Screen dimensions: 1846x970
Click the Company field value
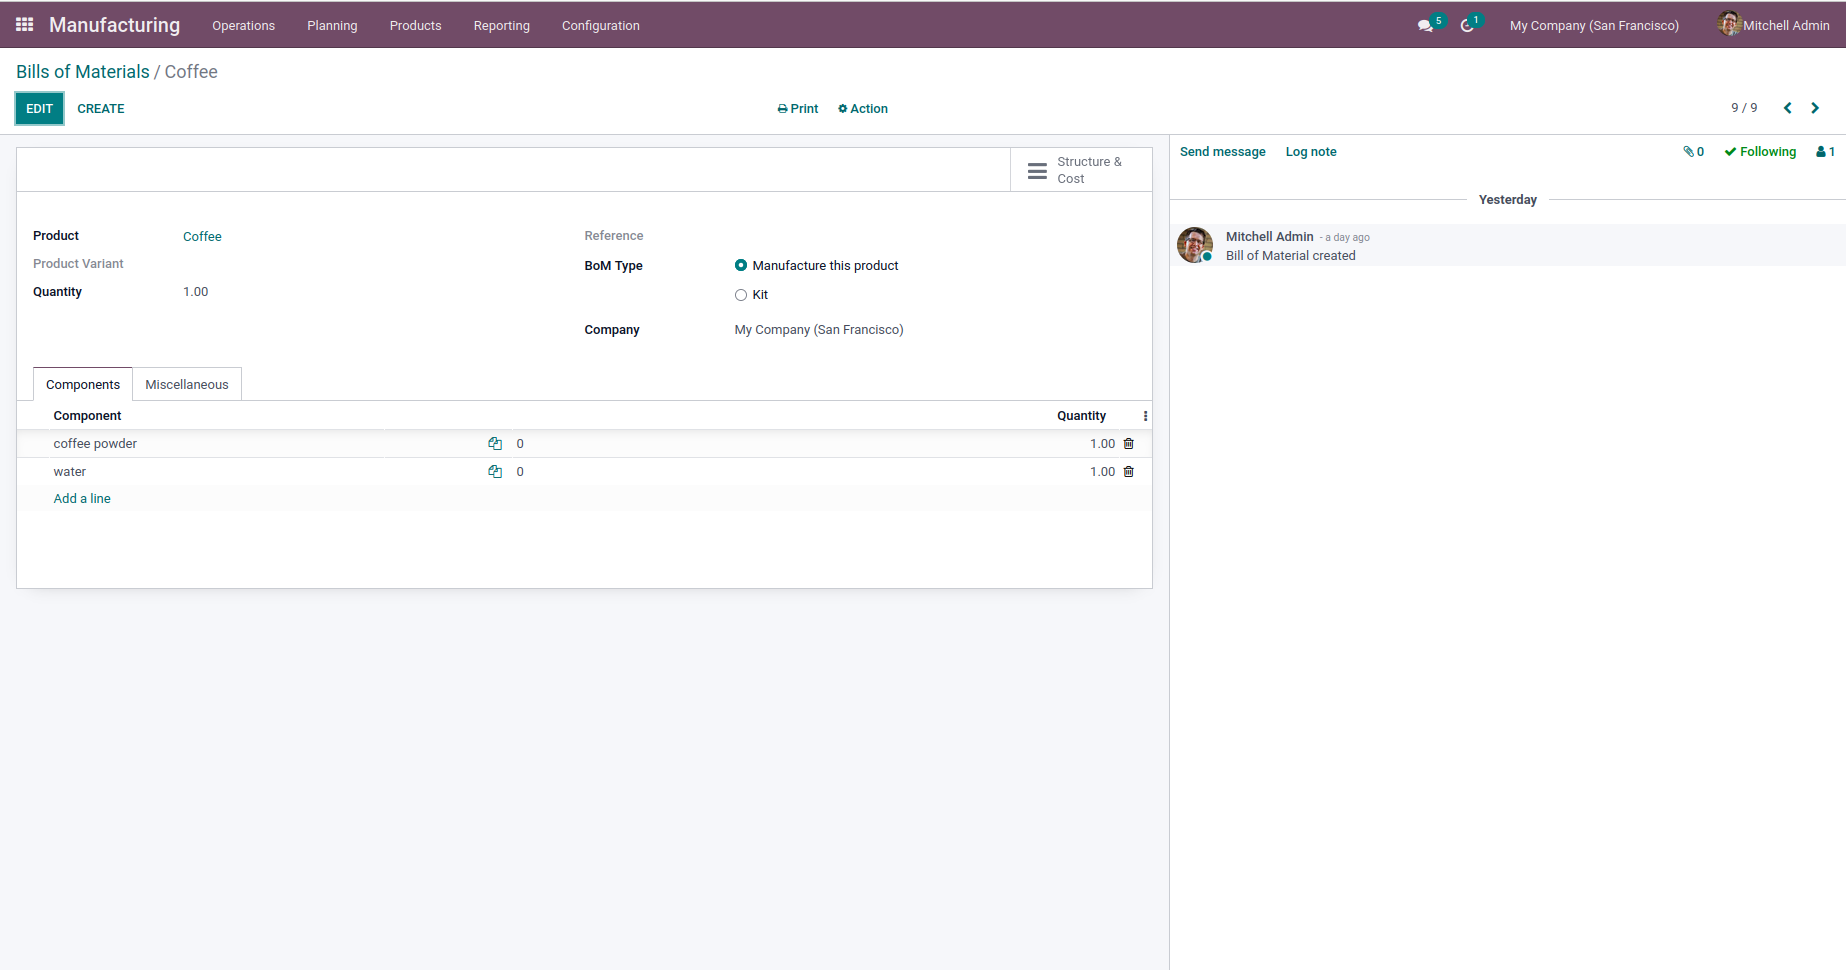(x=819, y=330)
